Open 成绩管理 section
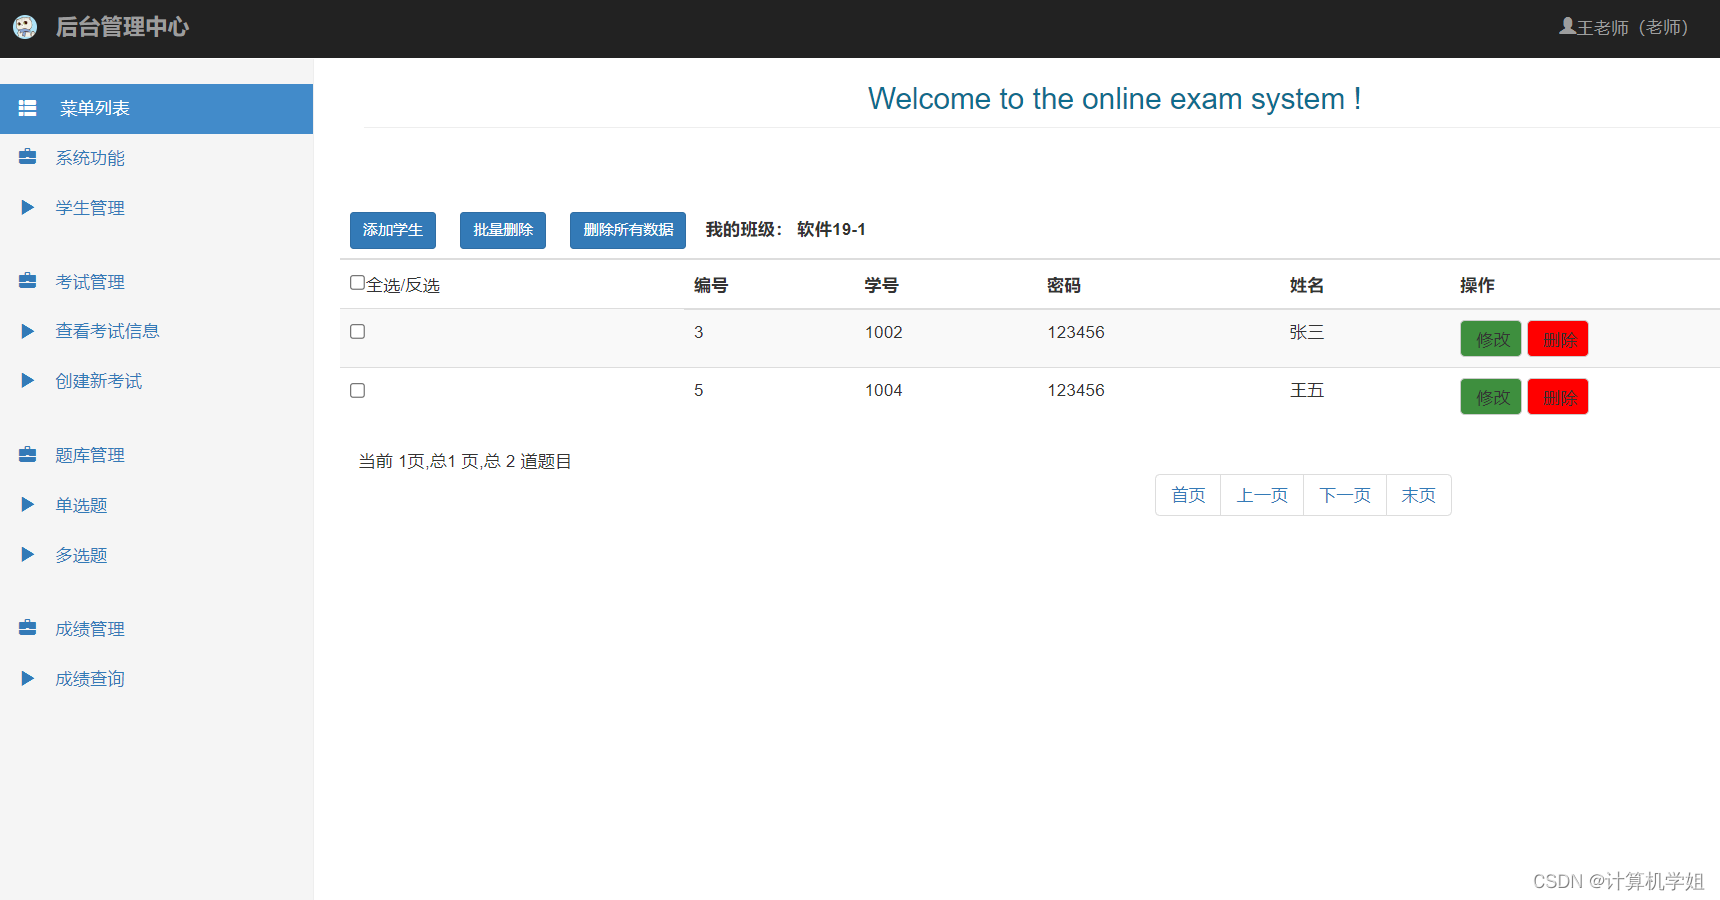The image size is (1720, 900). click(90, 629)
